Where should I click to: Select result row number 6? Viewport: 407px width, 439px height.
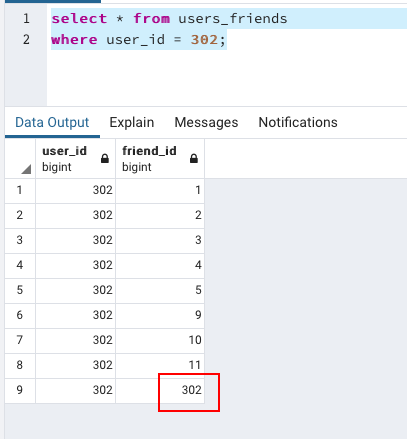(20, 315)
